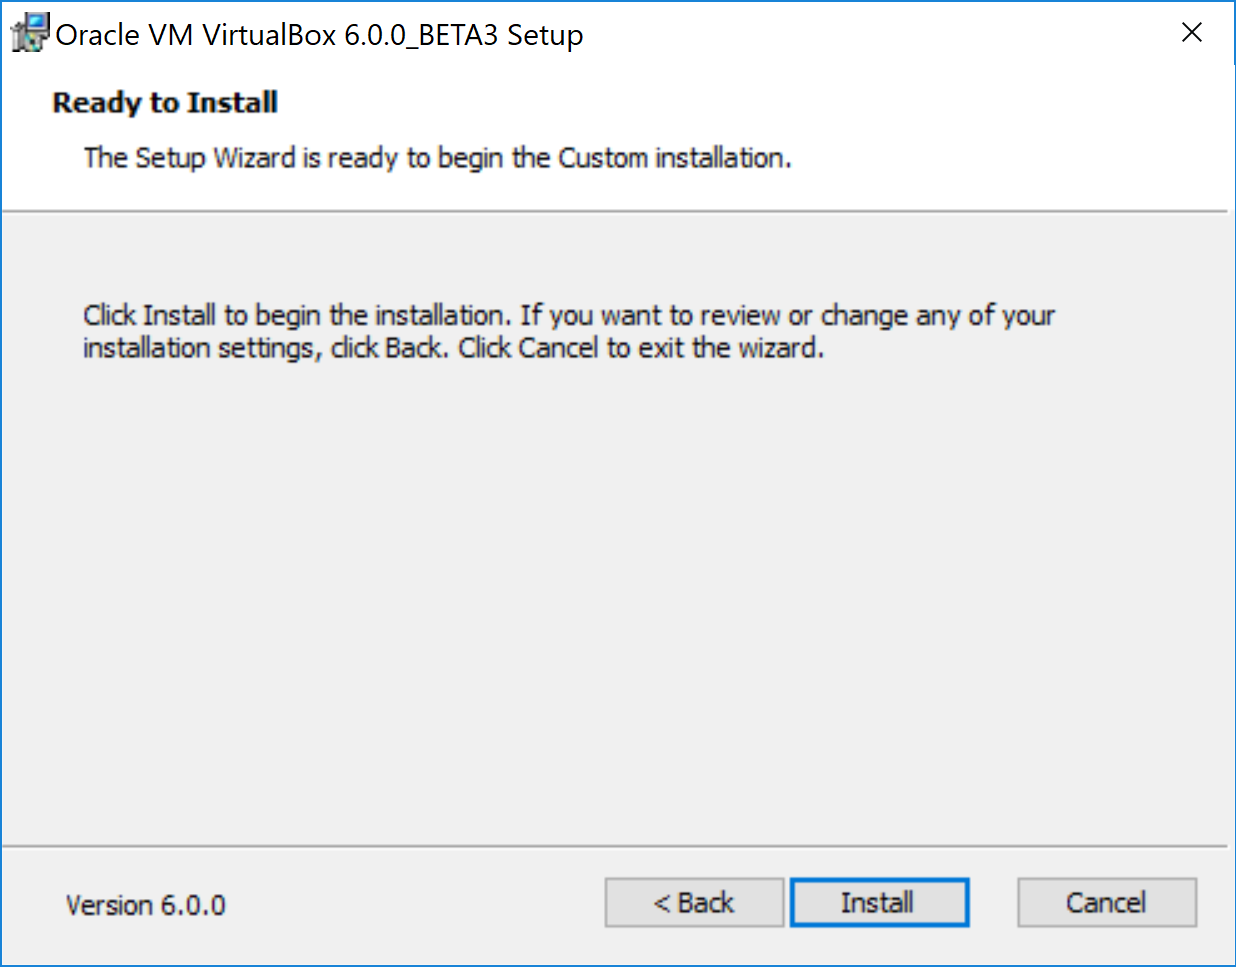
Task: Click the separator line below the header
Action: (614, 211)
